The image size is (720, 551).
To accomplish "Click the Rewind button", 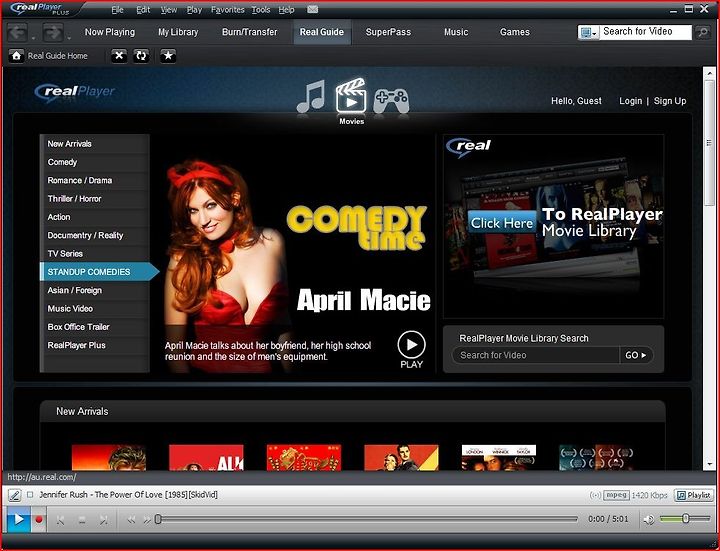I will pyautogui.click(x=131, y=519).
